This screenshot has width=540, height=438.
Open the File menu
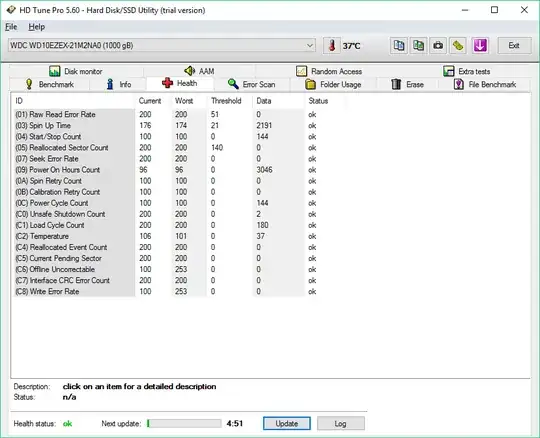click(x=11, y=27)
